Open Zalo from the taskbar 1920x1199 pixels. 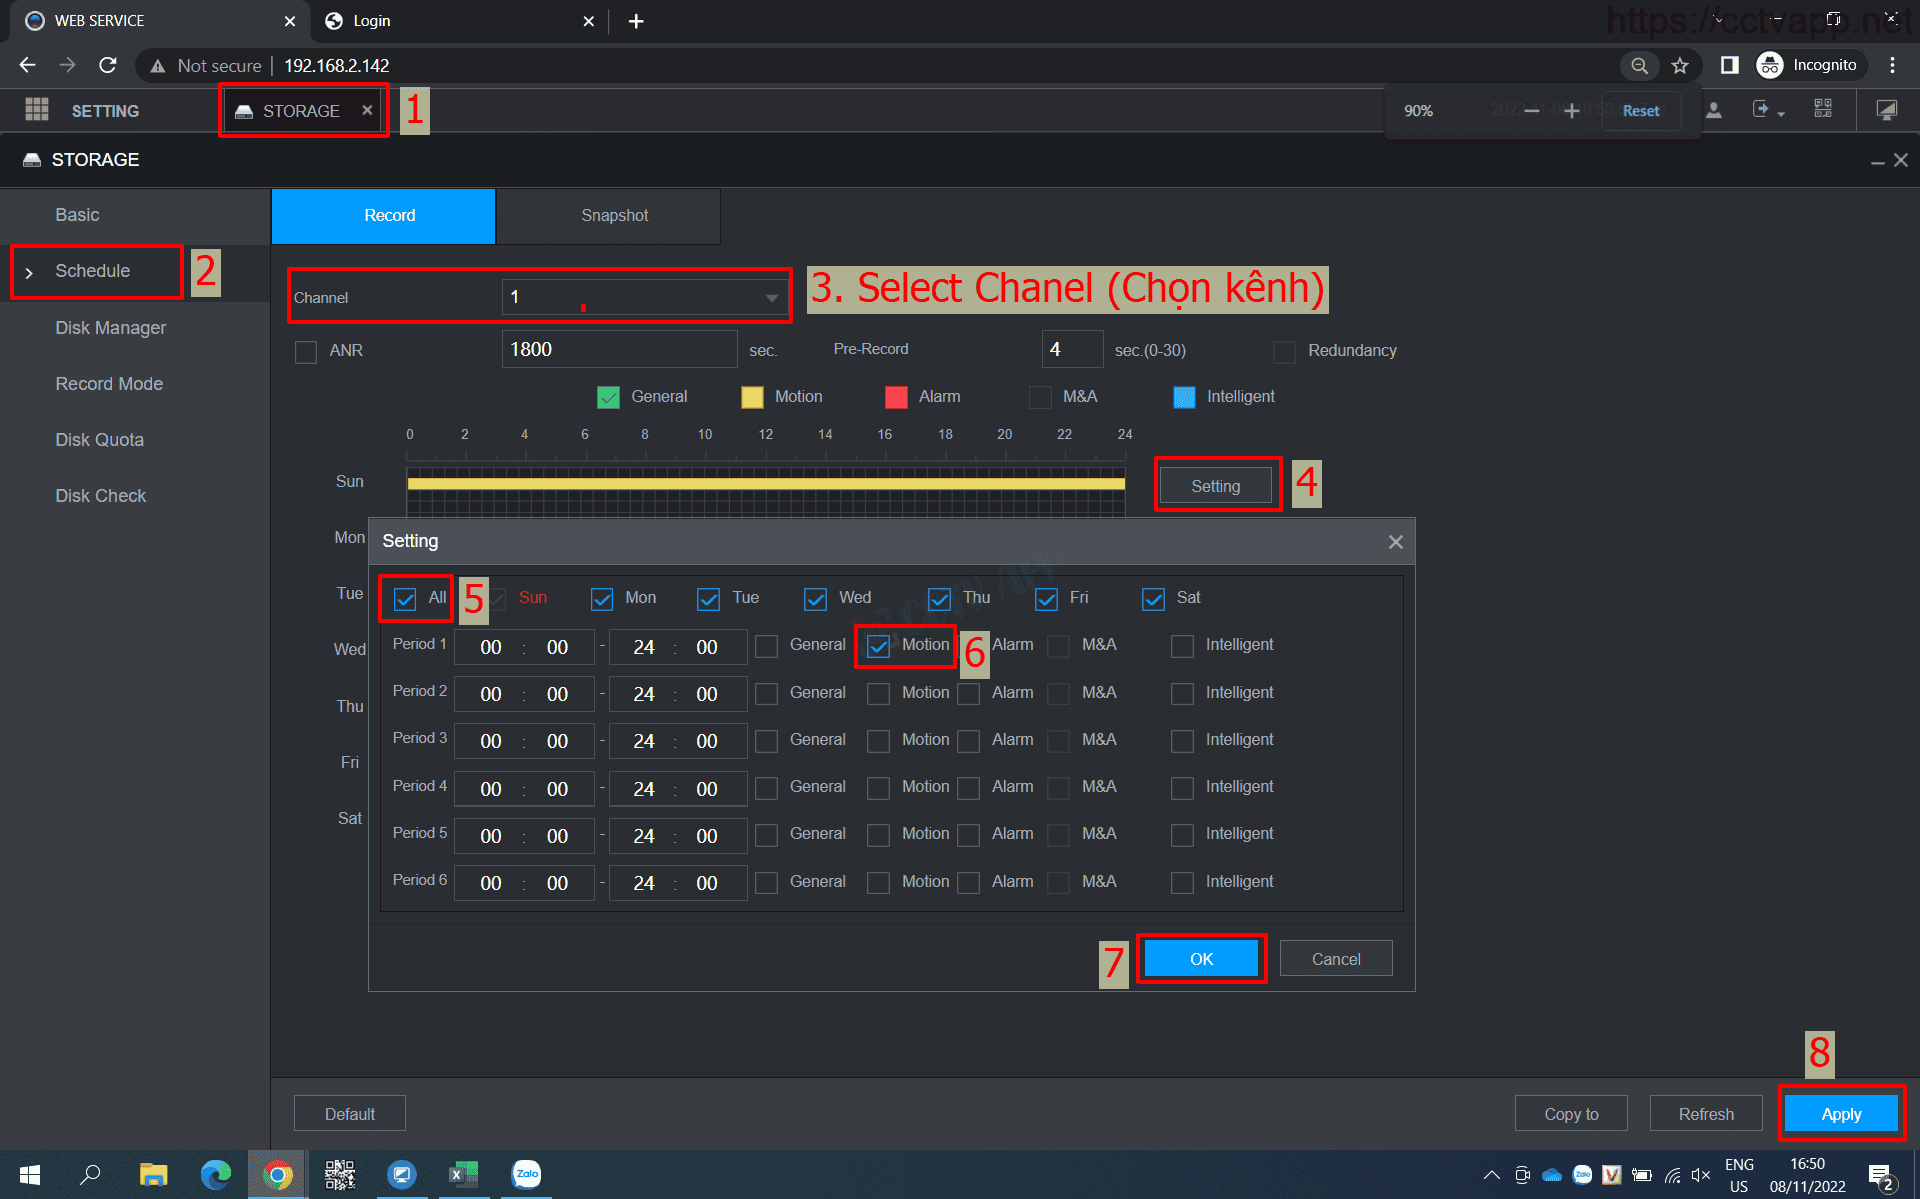(x=526, y=1174)
